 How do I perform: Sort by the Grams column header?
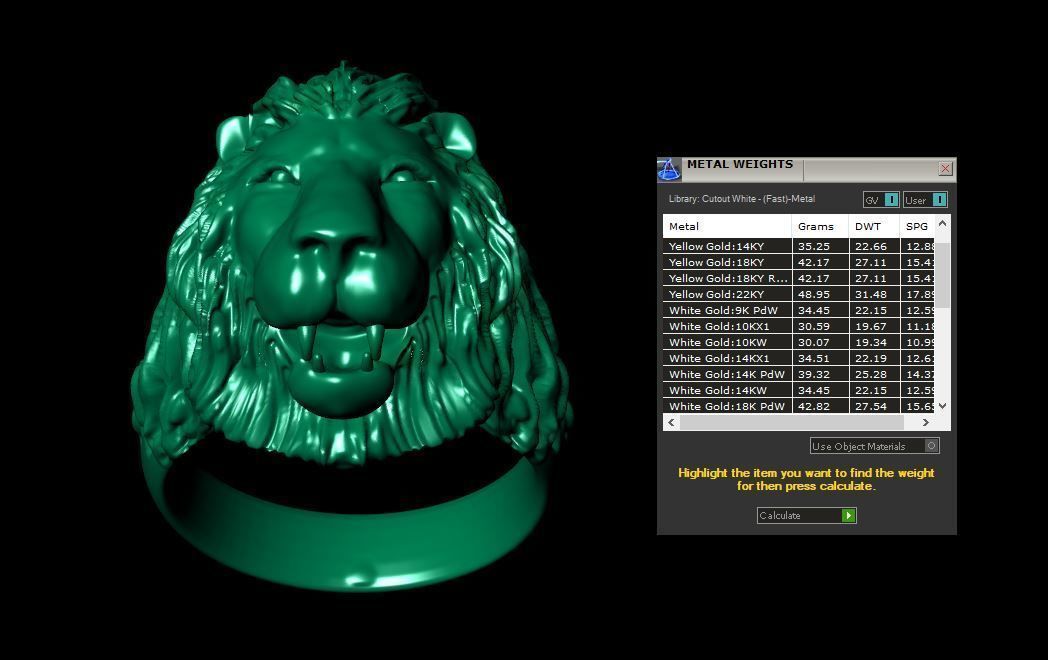[x=820, y=226]
